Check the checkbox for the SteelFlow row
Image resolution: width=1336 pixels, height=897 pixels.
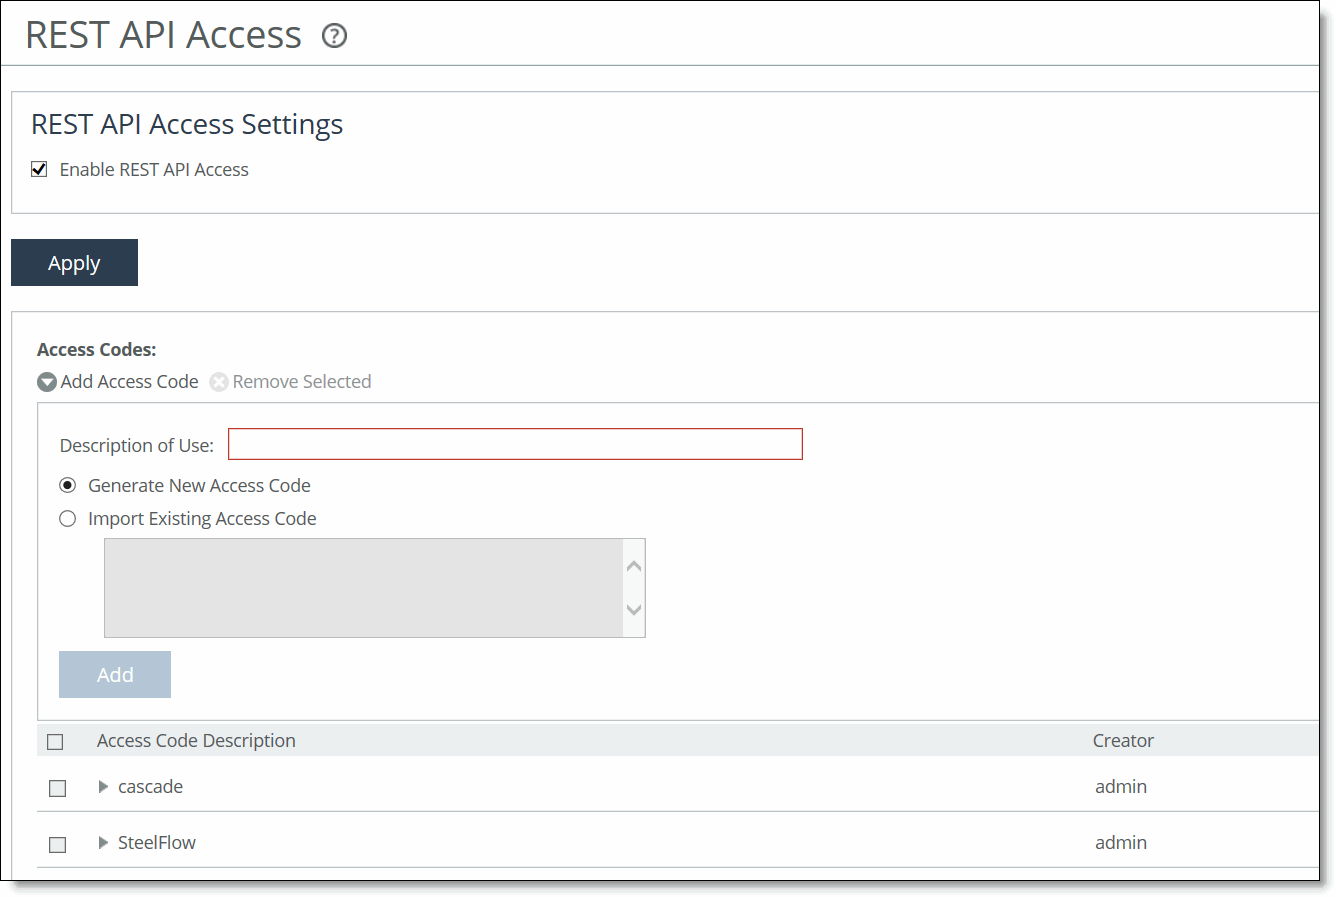[x=57, y=843]
